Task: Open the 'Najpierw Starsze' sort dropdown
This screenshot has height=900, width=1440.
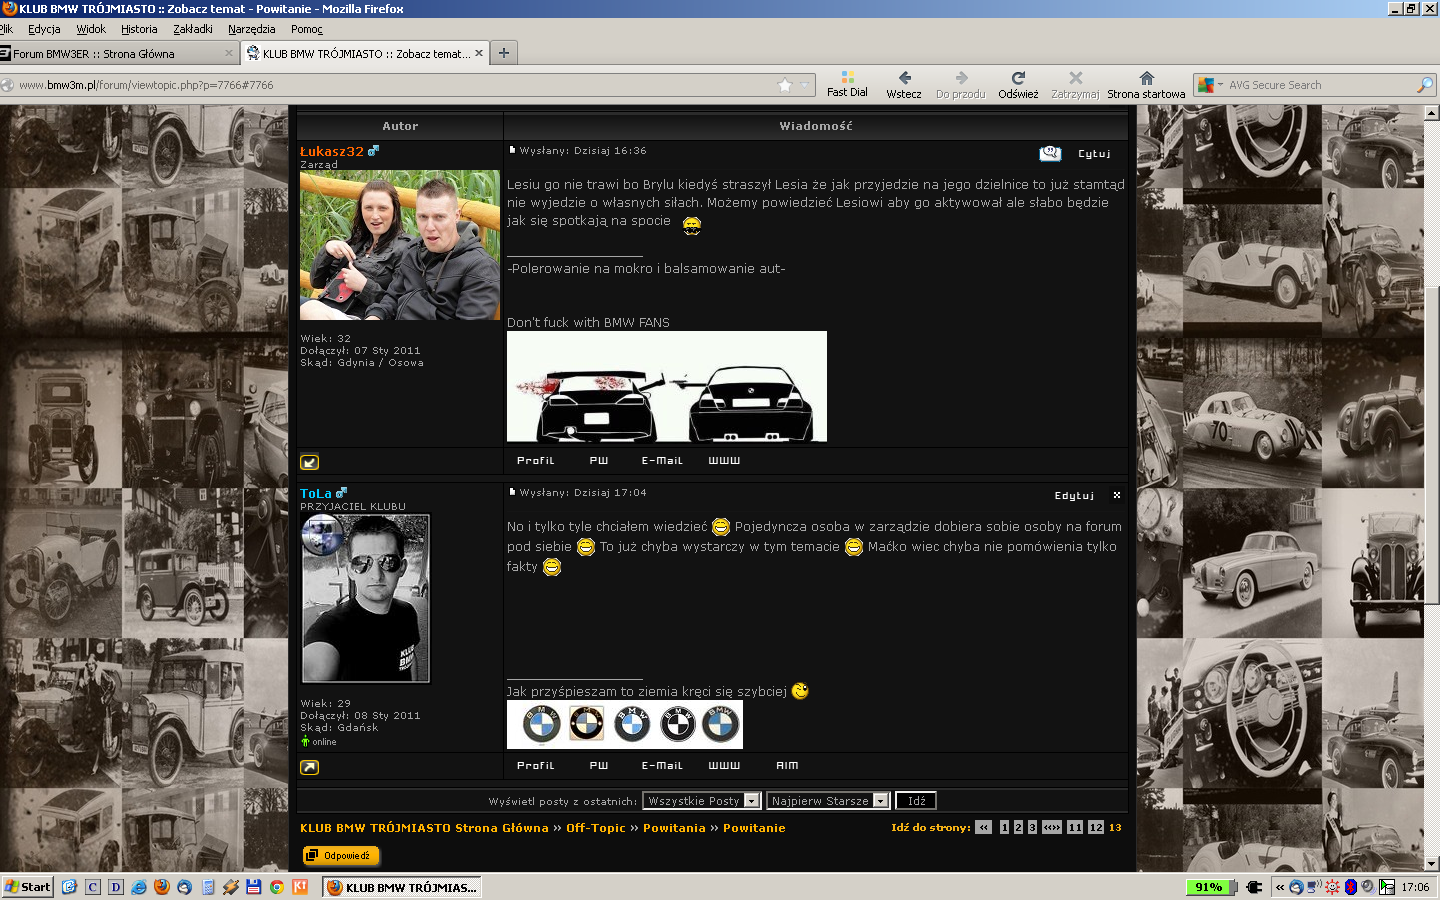Action: tap(828, 801)
